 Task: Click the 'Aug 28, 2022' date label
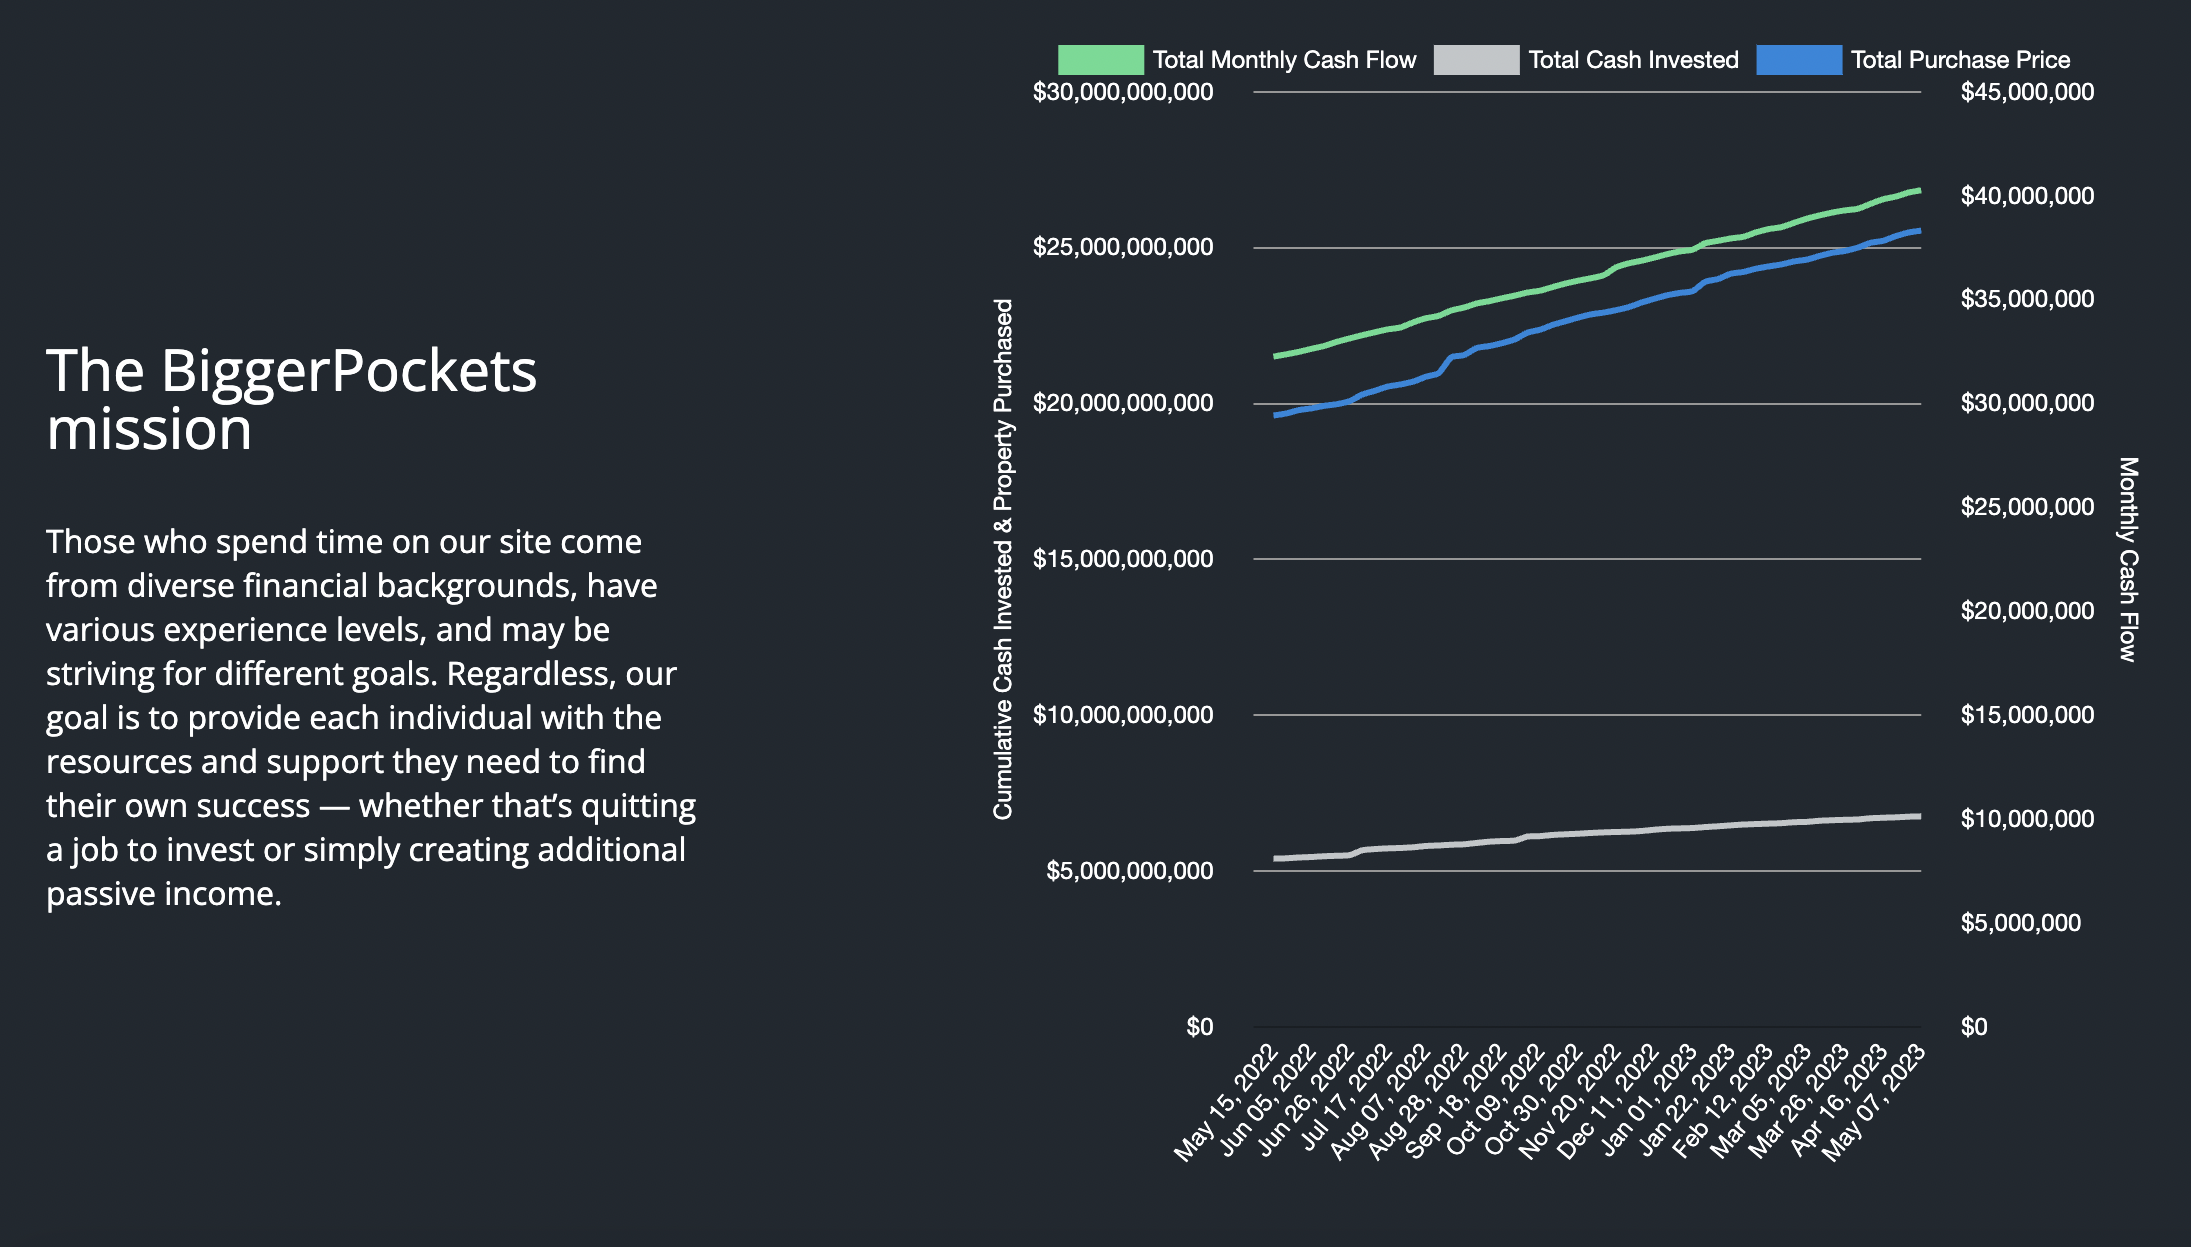1416,1102
